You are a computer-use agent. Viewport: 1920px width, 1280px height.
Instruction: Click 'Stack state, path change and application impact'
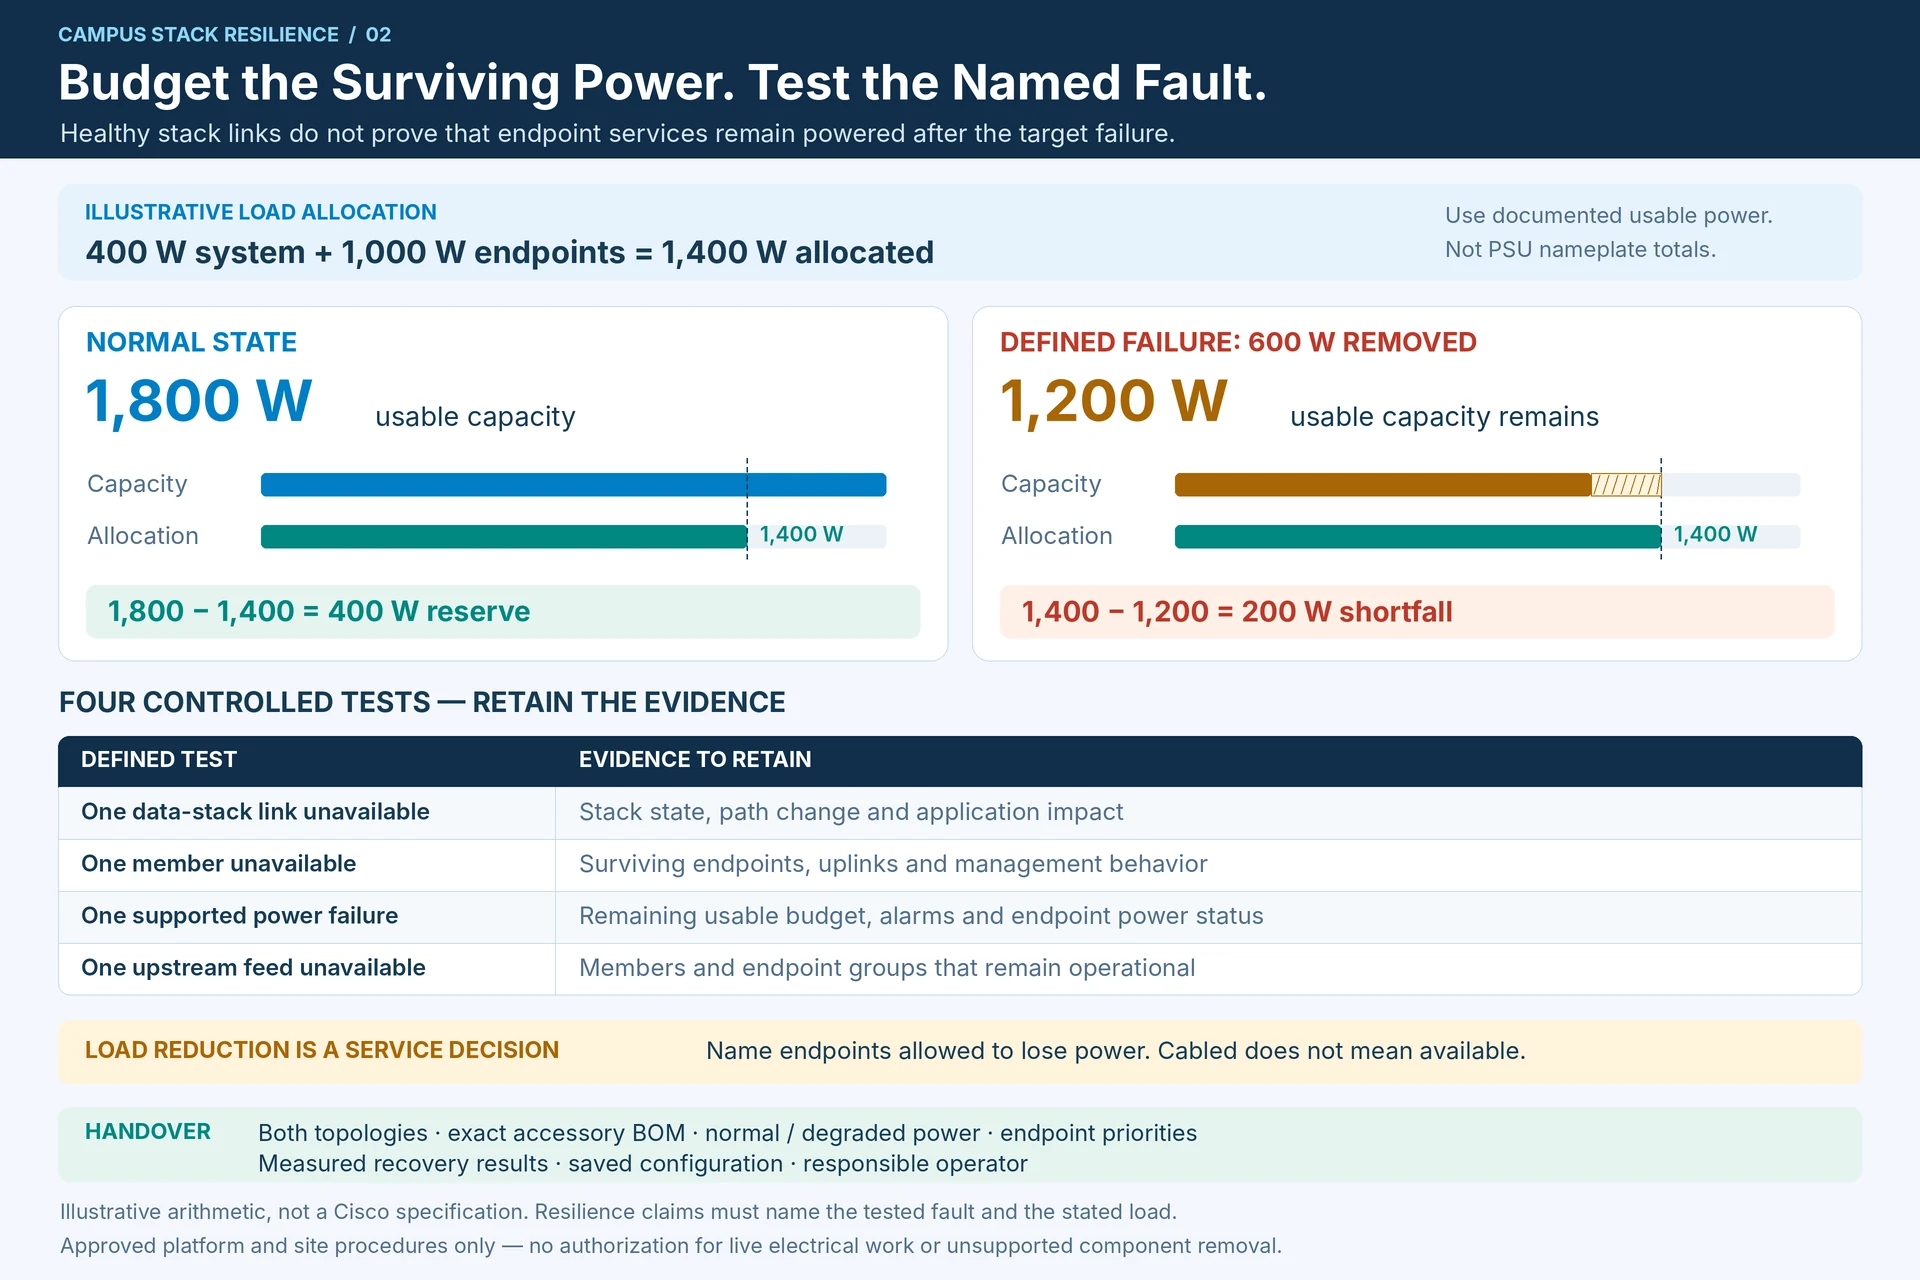[x=851, y=812]
